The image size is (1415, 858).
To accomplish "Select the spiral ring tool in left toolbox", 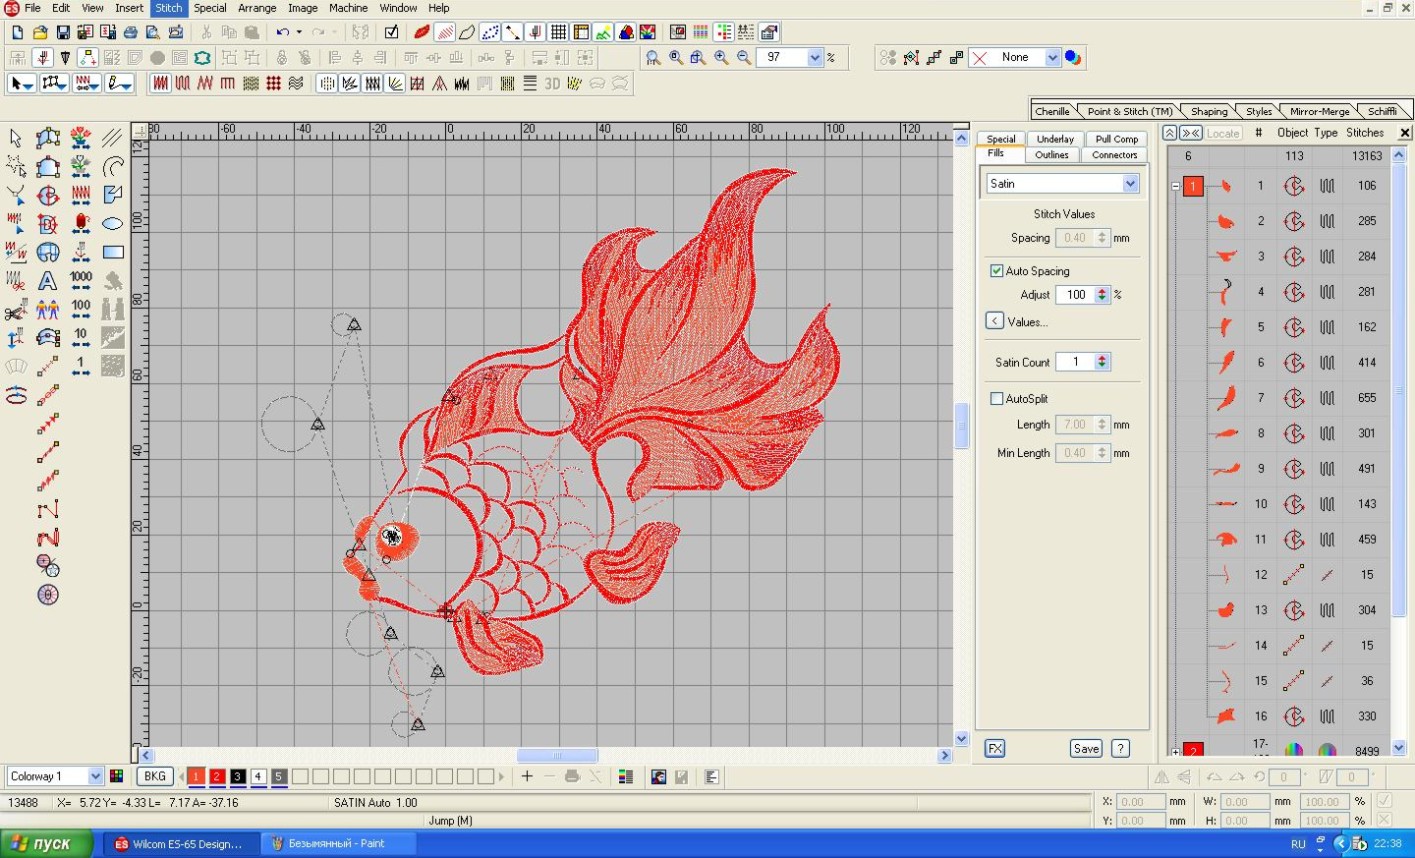I will point(48,595).
